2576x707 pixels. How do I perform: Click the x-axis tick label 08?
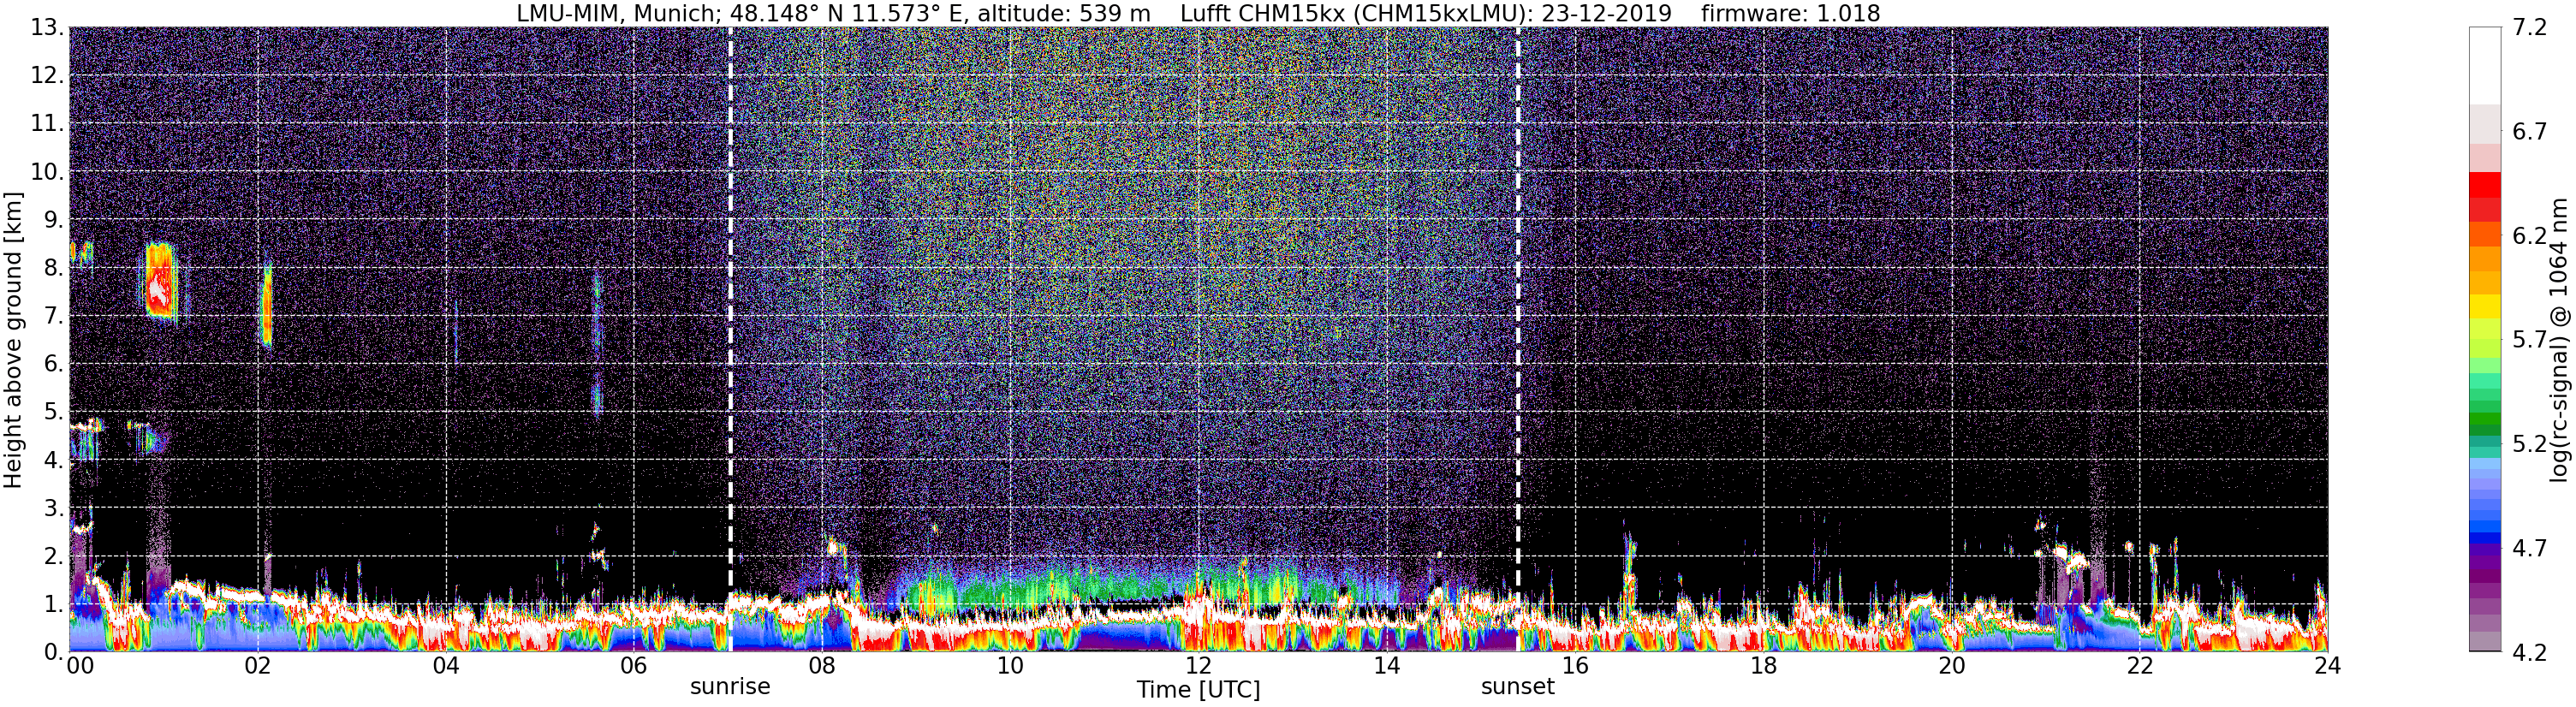(x=822, y=666)
